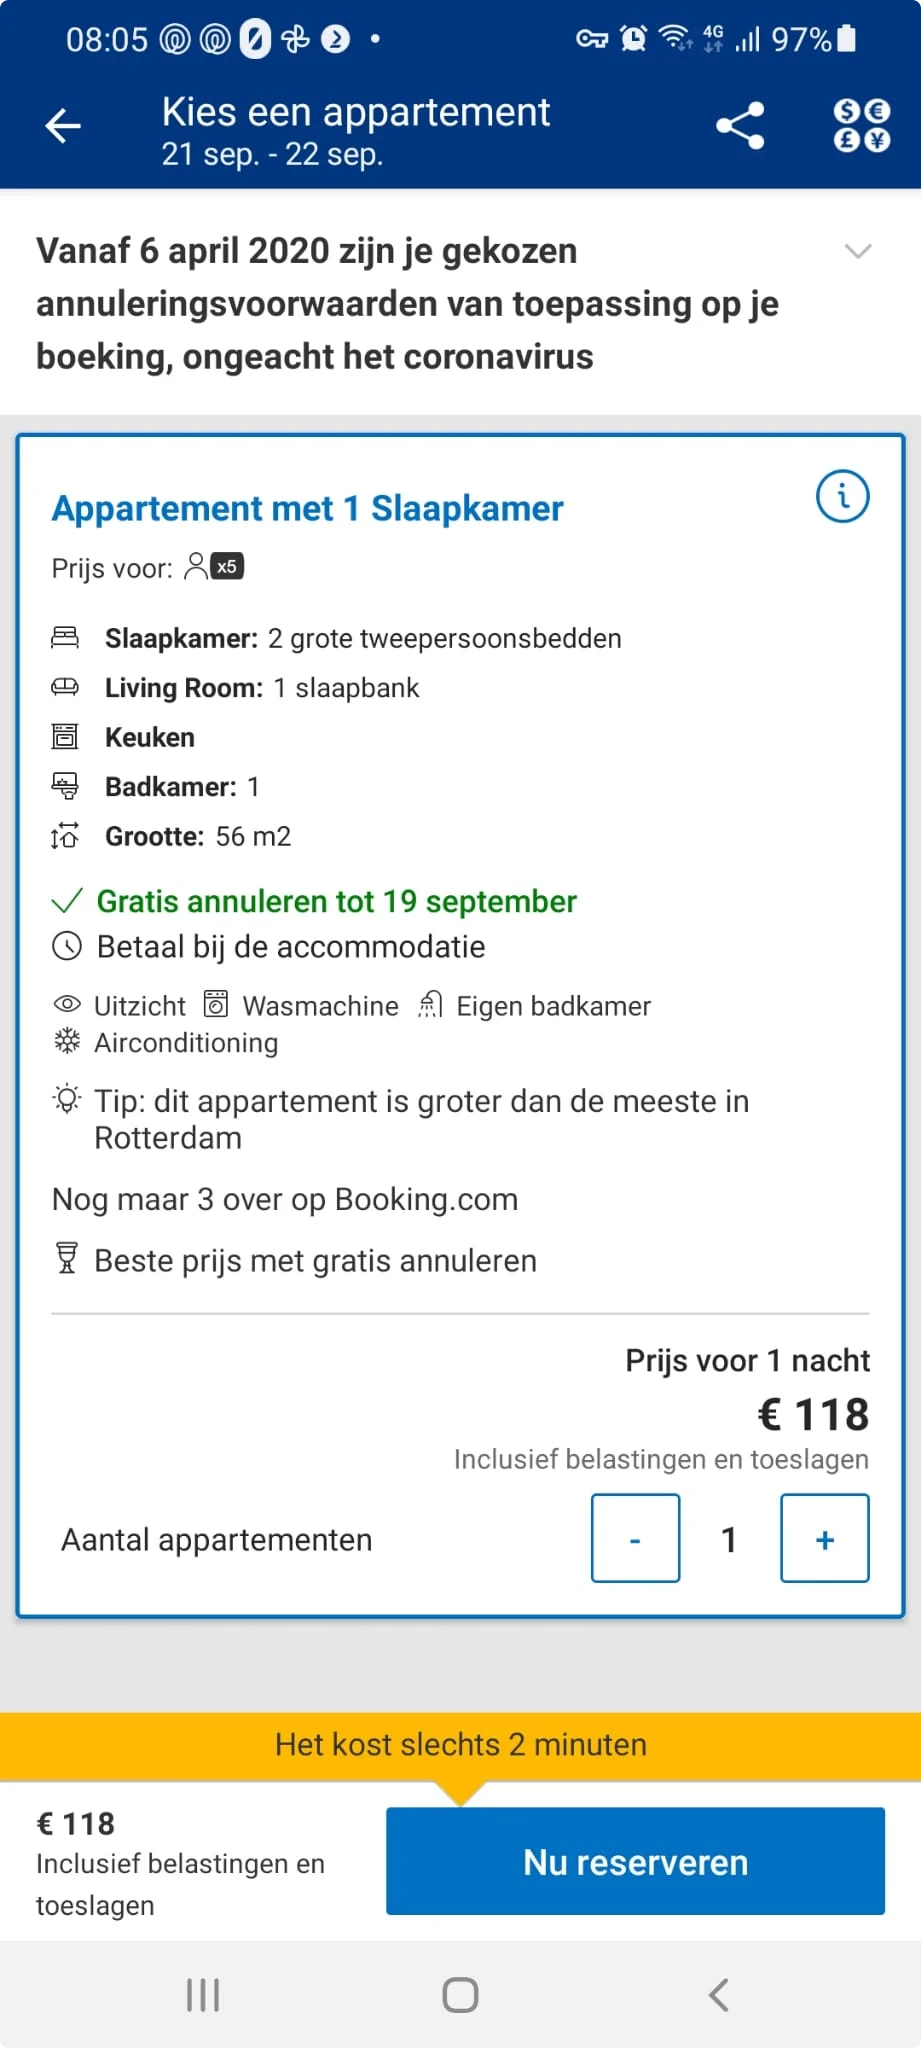
Task: Decrease the number of apartments
Action: coord(635,1538)
